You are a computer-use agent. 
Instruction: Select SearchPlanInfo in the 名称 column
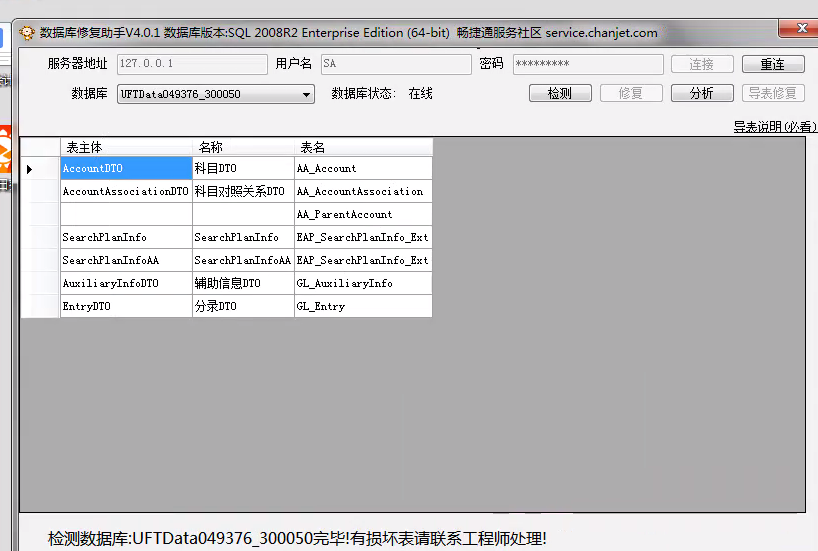(x=244, y=237)
